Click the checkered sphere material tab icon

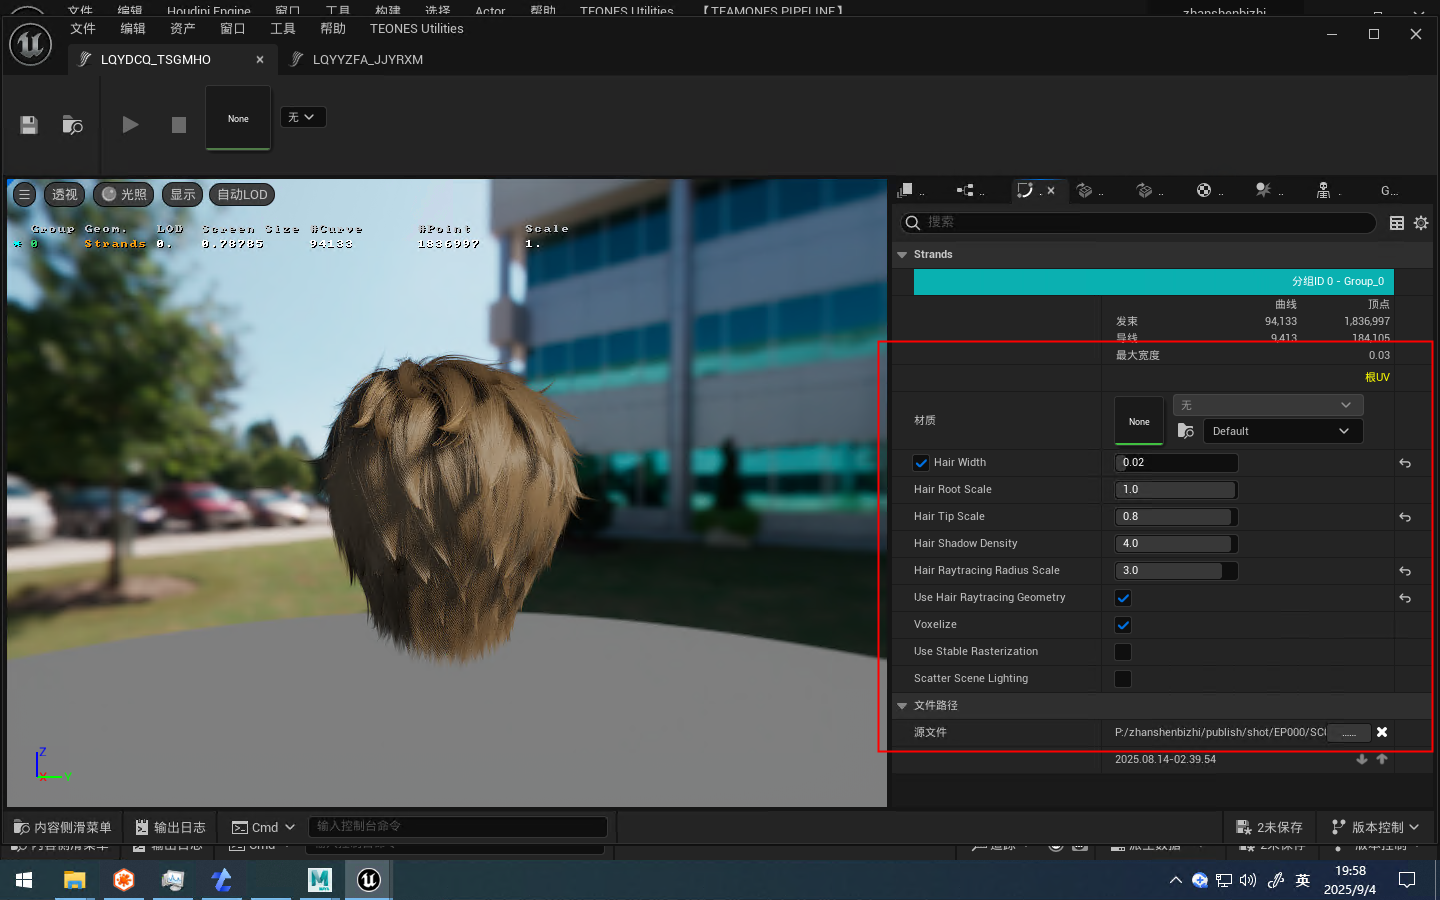tap(1204, 190)
